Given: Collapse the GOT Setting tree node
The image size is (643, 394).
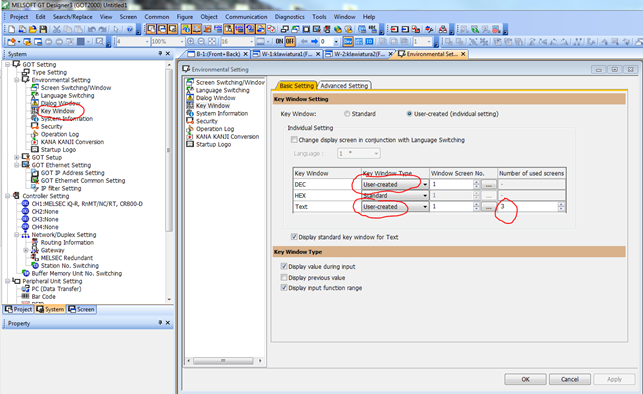Looking at the screenshot, I should (x=7, y=65).
